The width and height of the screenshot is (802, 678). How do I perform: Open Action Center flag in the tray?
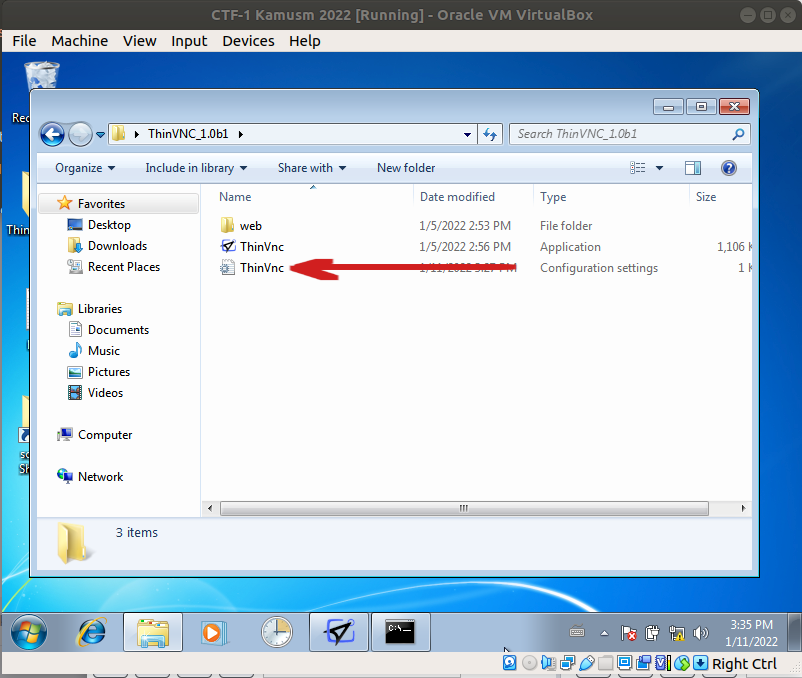point(628,633)
